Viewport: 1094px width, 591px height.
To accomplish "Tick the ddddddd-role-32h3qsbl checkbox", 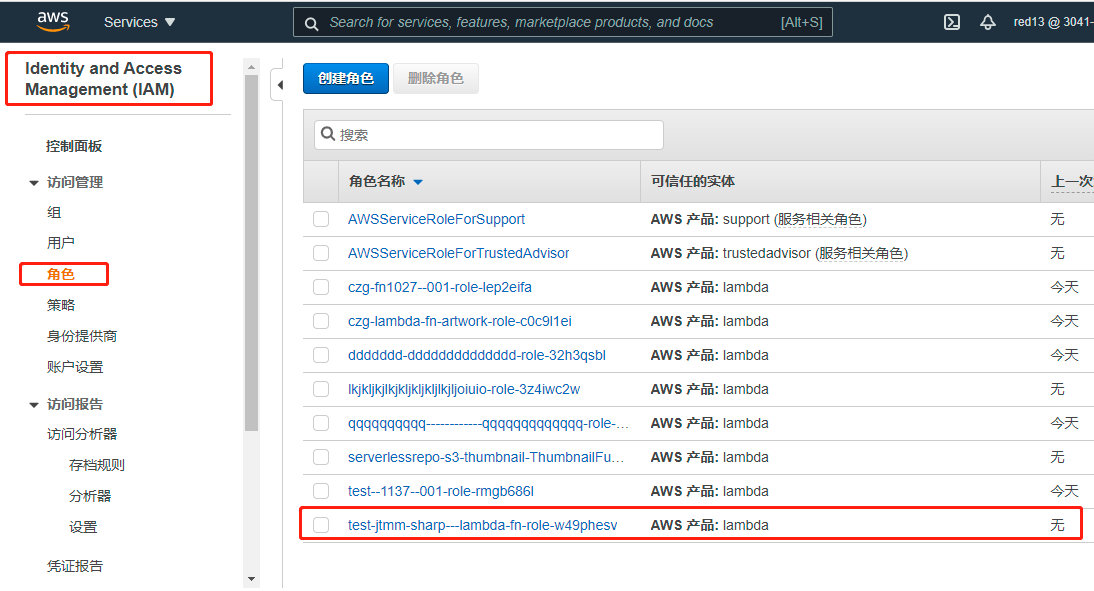I will [321, 355].
